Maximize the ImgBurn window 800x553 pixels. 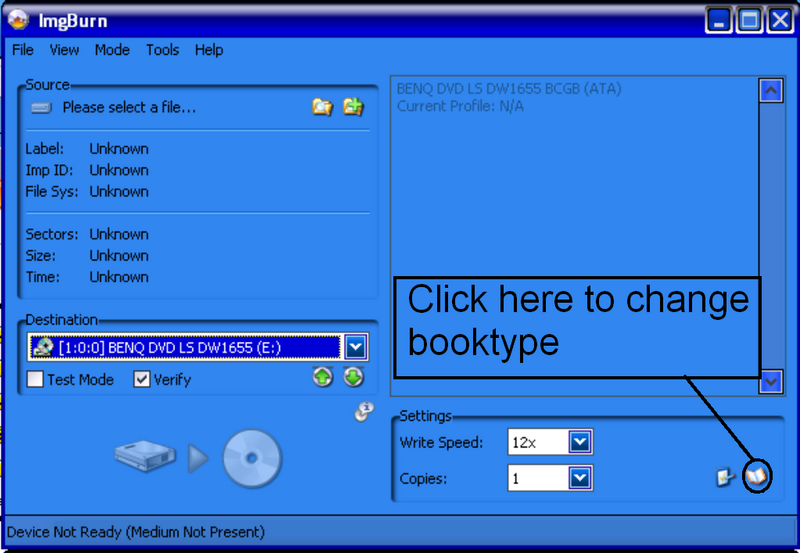click(x=749, y=20)
